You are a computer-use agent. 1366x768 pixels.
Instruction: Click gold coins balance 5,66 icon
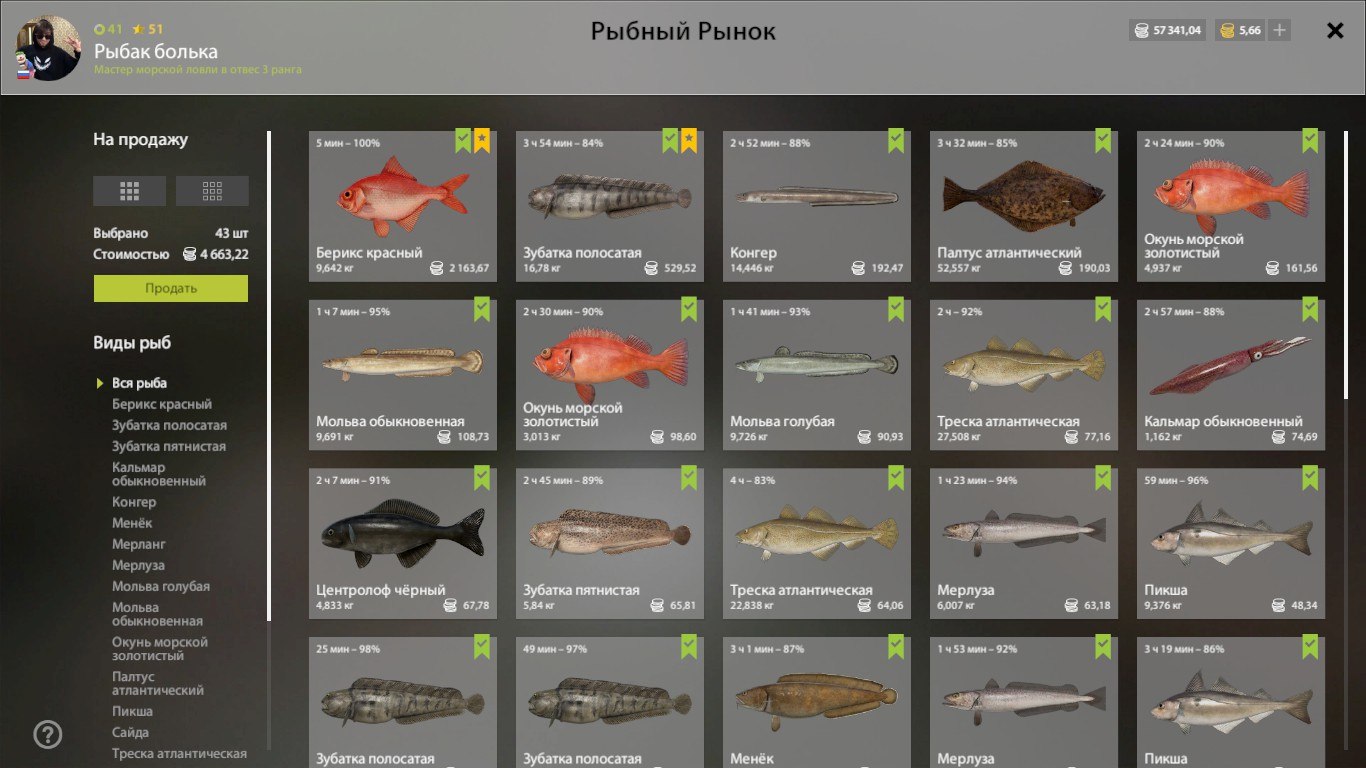pyautogui.click(x=1226, y=30)
